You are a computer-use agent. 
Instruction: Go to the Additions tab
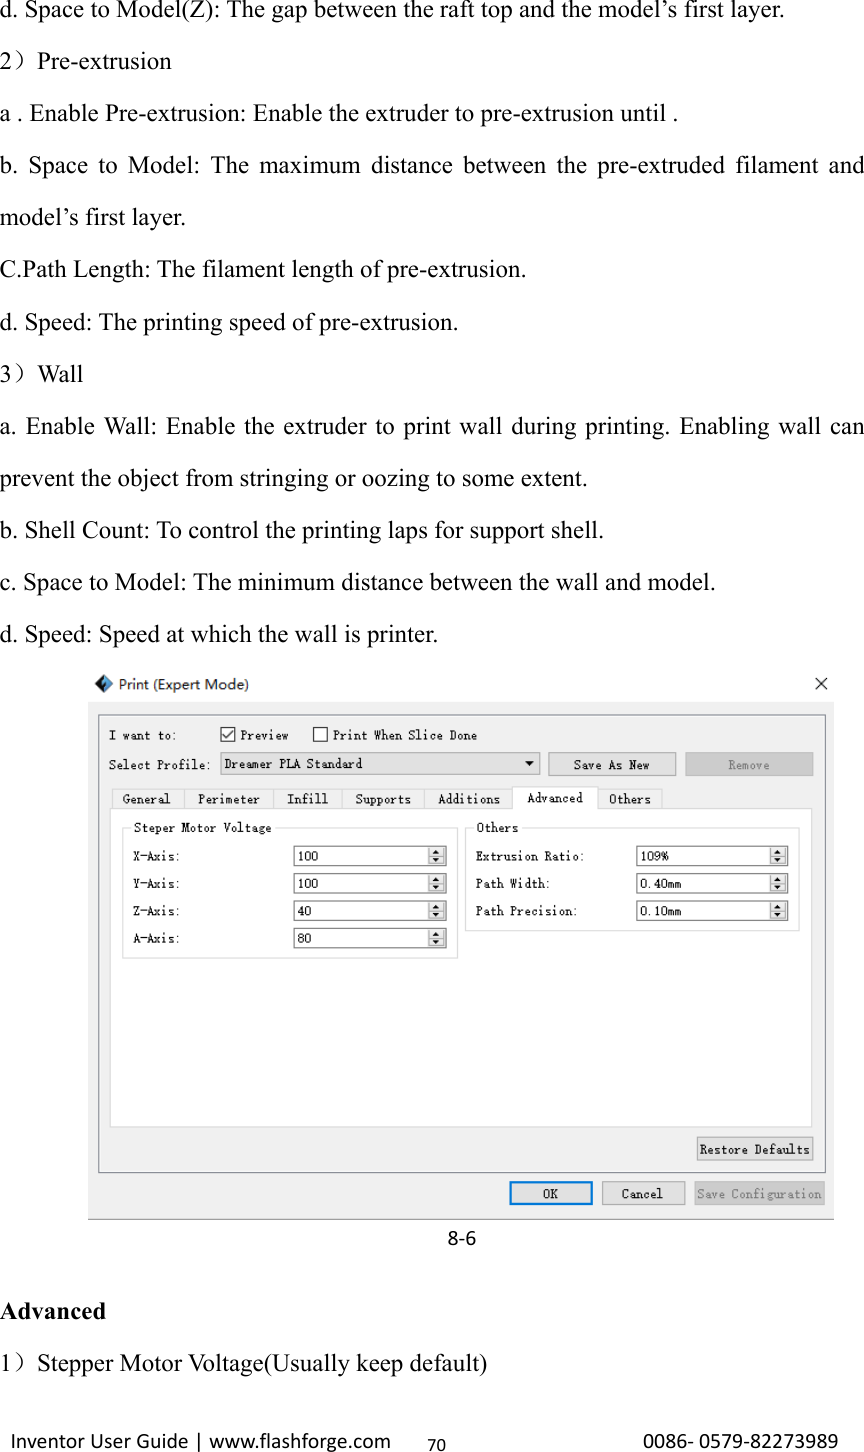click(x=469, y=799)
